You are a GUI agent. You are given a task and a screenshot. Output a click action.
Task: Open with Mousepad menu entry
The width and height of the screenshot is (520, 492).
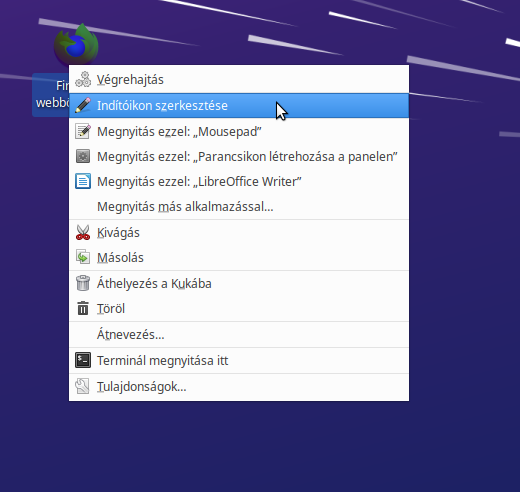click(239, 131)
